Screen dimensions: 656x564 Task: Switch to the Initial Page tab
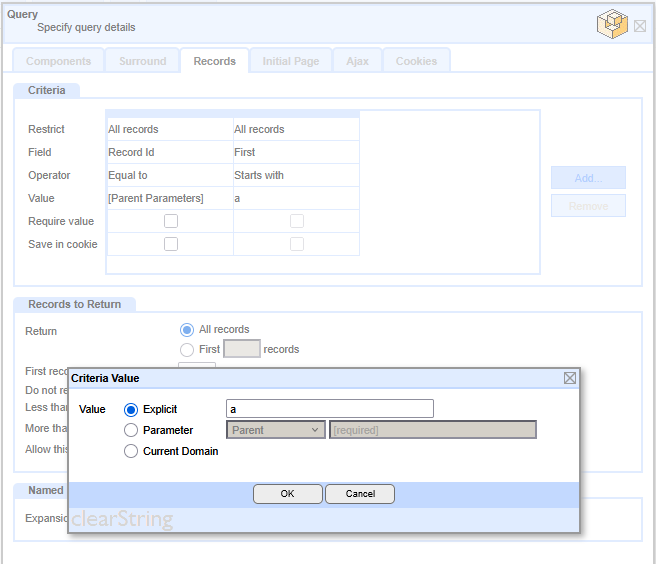(x=291, y=61)
